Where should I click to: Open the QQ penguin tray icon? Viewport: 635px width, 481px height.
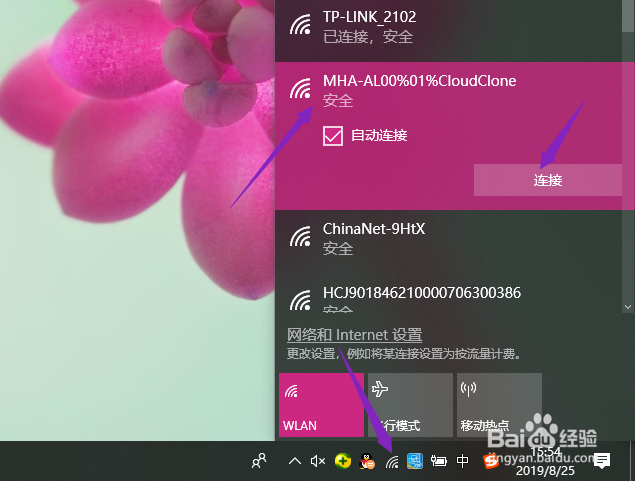click(x=367, y=461)
